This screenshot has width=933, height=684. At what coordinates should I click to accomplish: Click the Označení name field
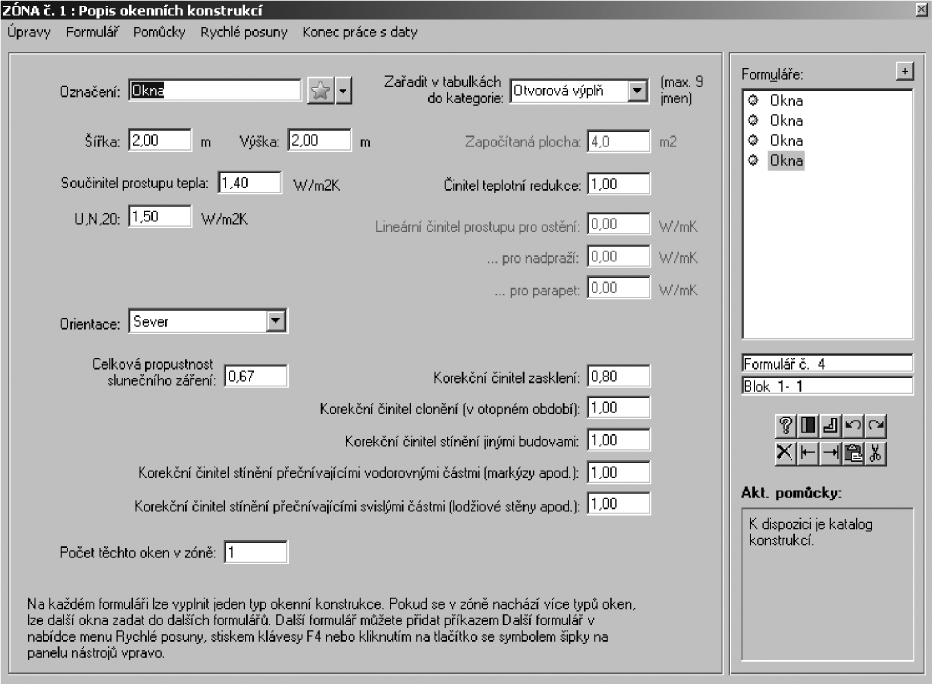point(215,90)
